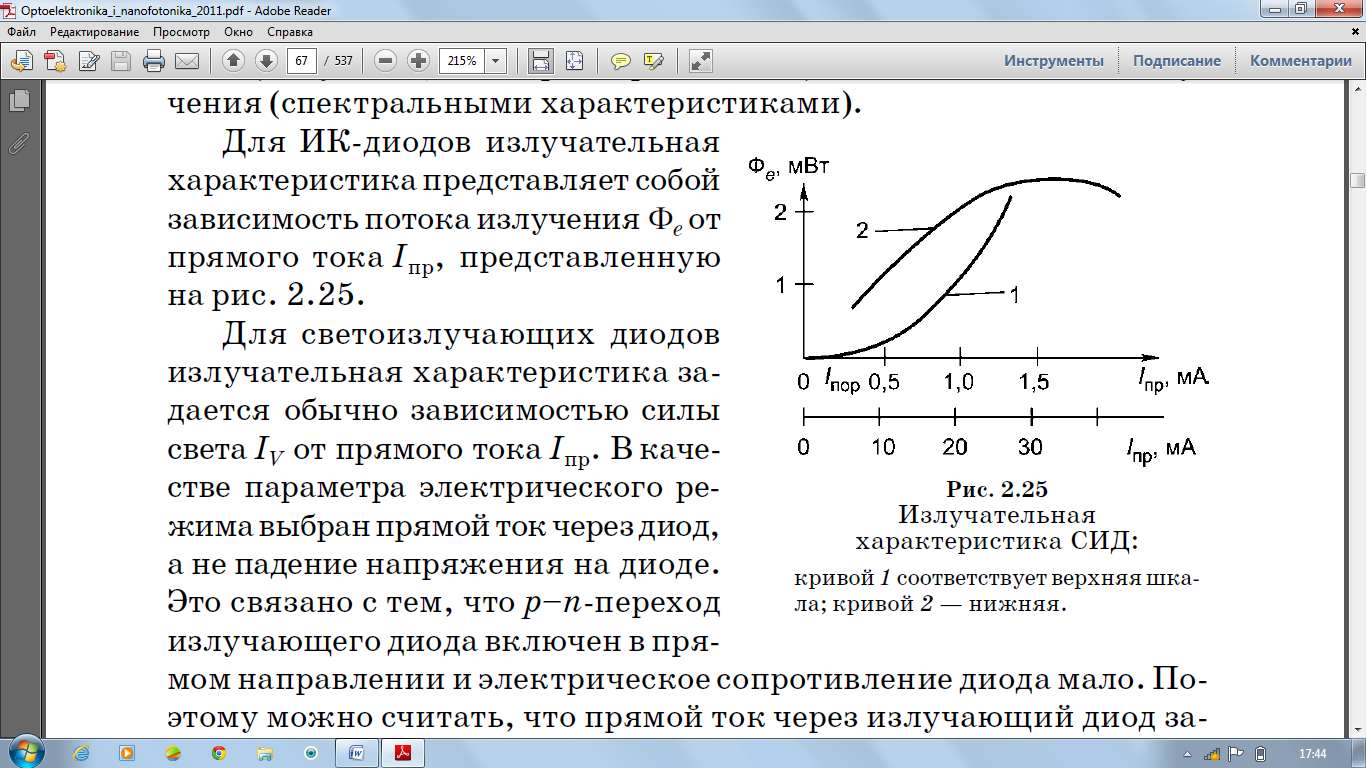1366x768 pixels.
Task: Switch to read mode expand icon
Action: point(701,61)
